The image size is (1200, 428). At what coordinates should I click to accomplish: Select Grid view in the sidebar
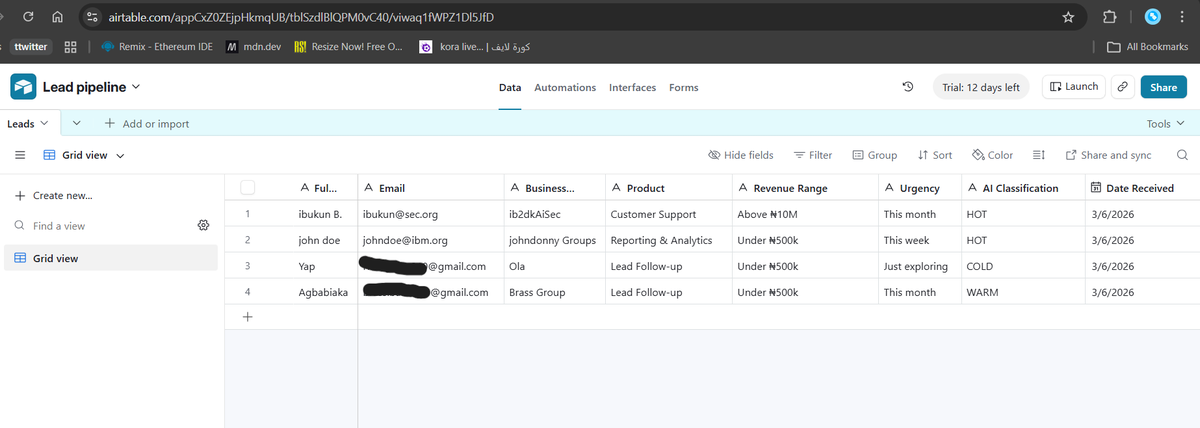coord(110,258)
